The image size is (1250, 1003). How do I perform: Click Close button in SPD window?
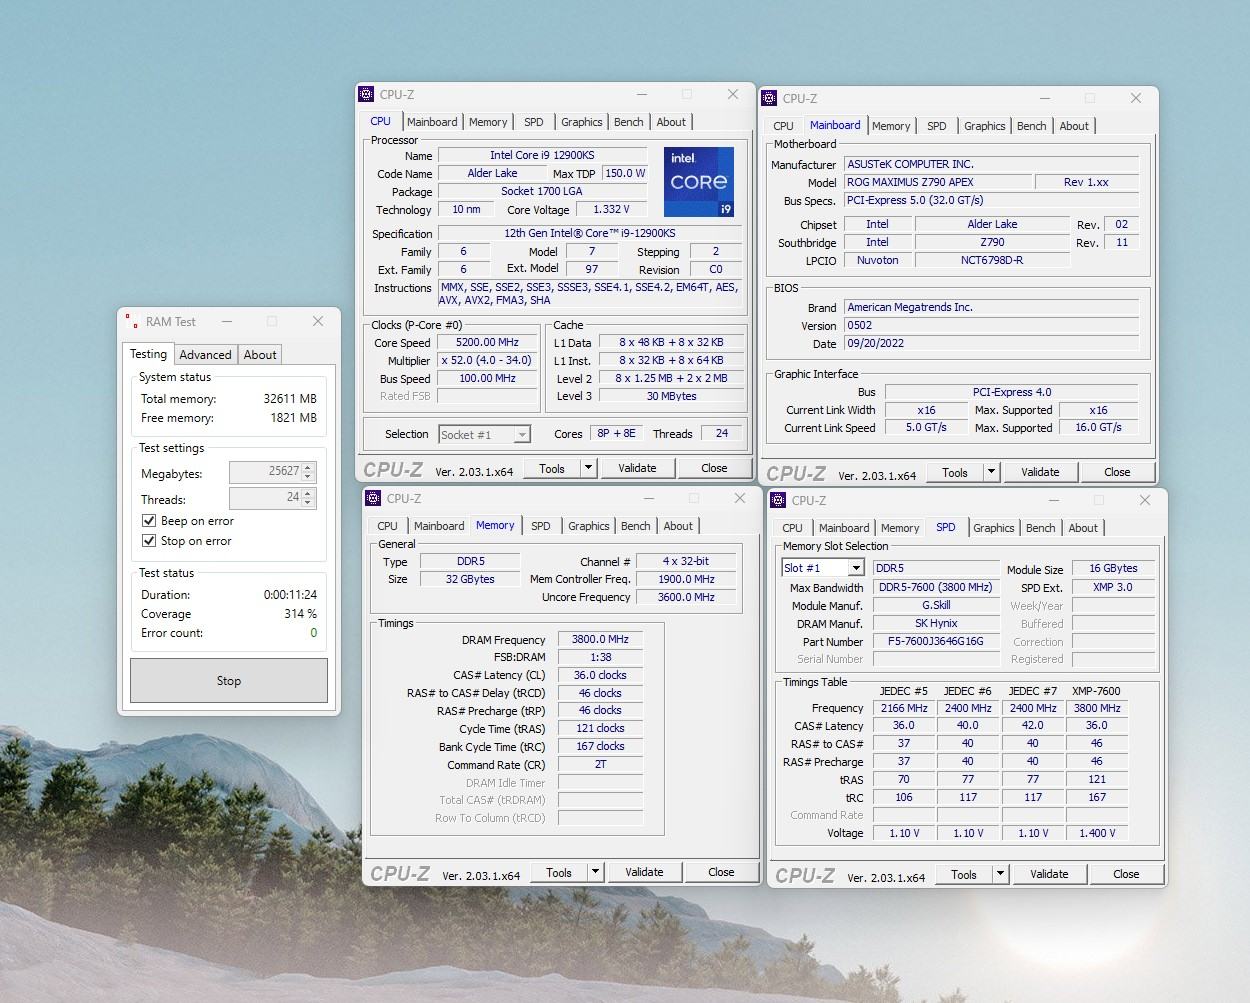pyautogui.click(x=1126, y=874)
